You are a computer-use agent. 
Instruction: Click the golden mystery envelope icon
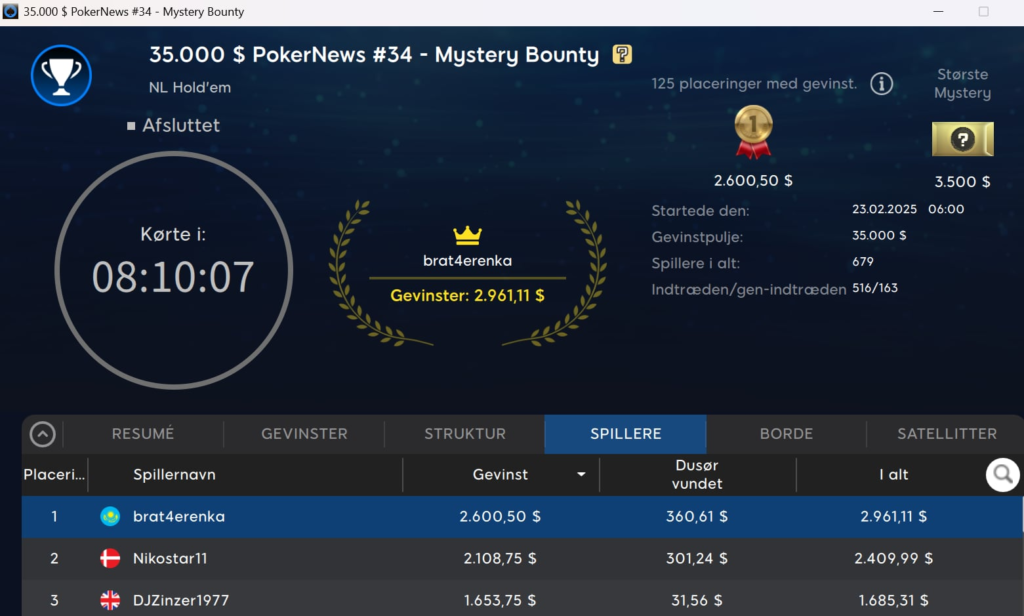(962, 139)
